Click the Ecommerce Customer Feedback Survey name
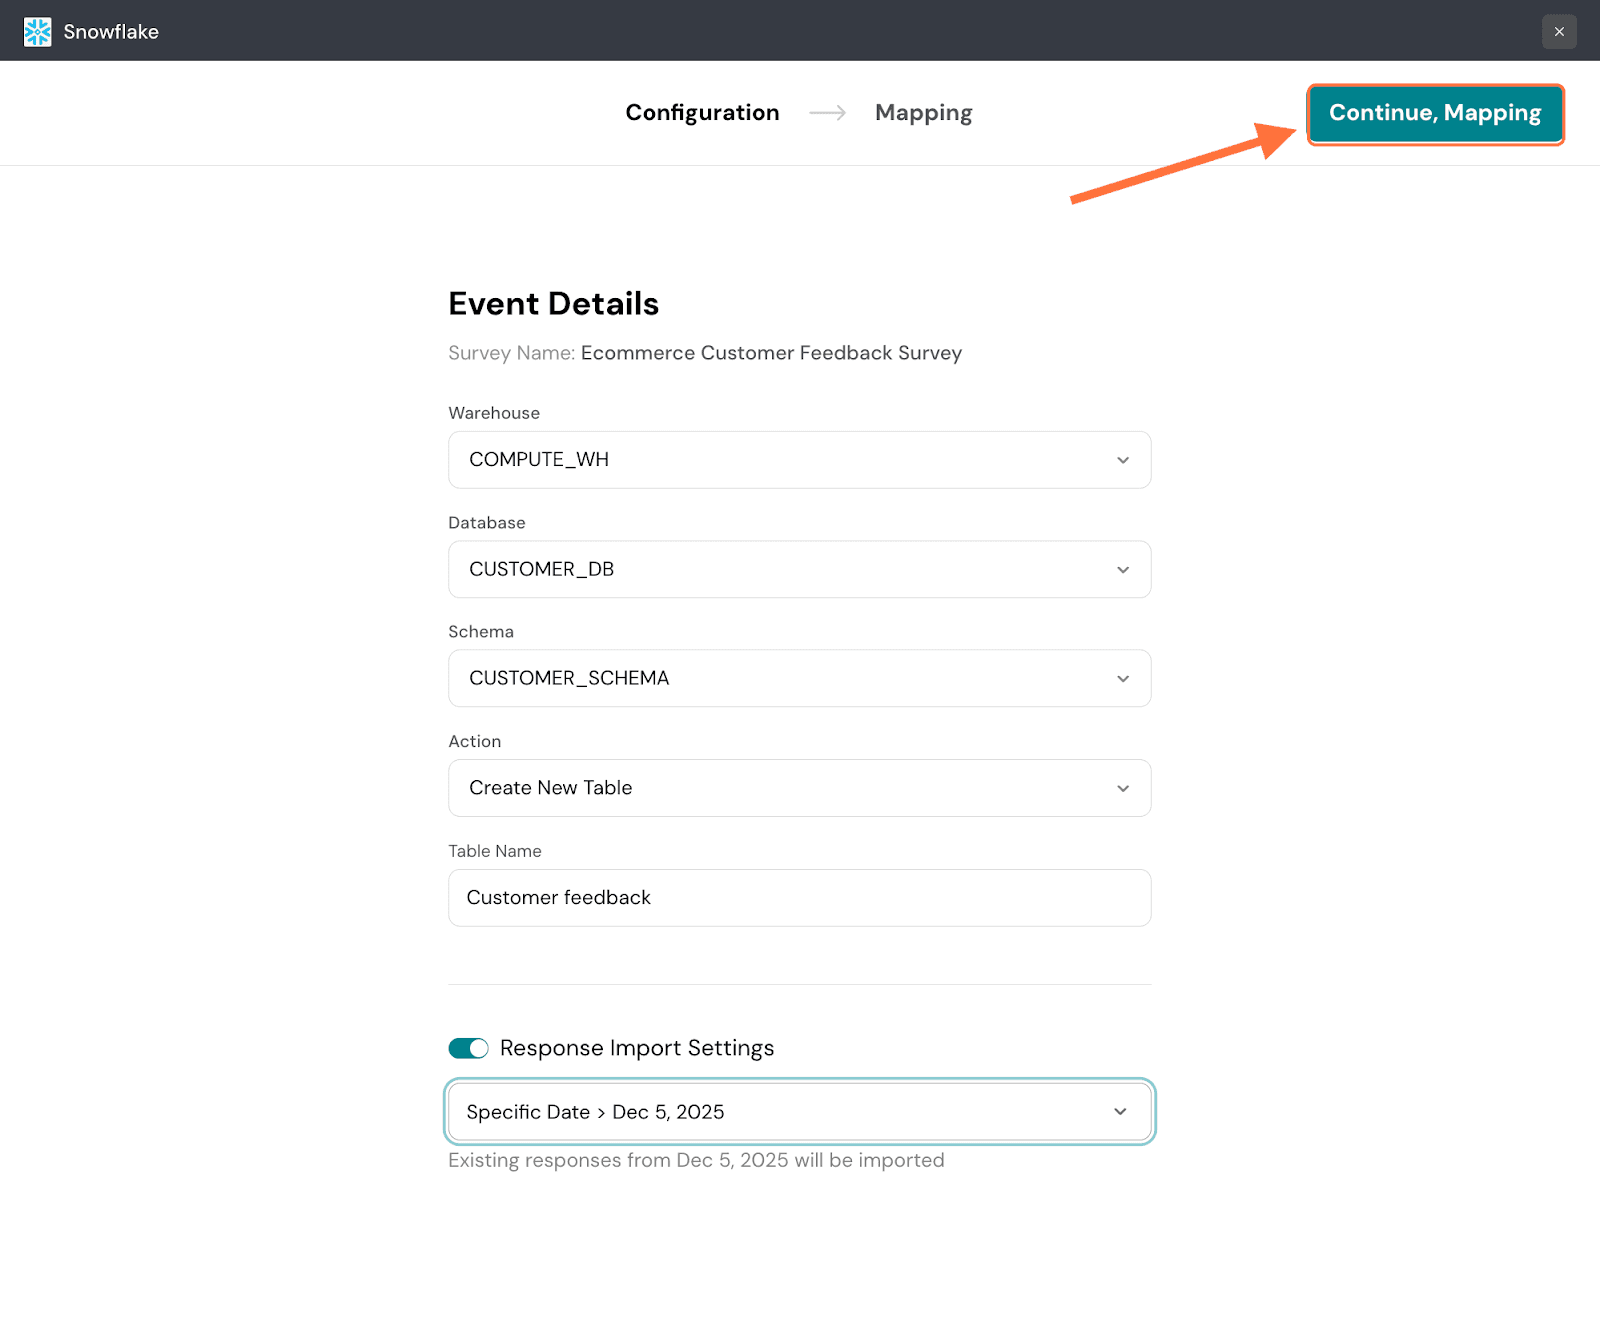The width and height of the screenshot is (1600, 1323). [x=771, y=353]
